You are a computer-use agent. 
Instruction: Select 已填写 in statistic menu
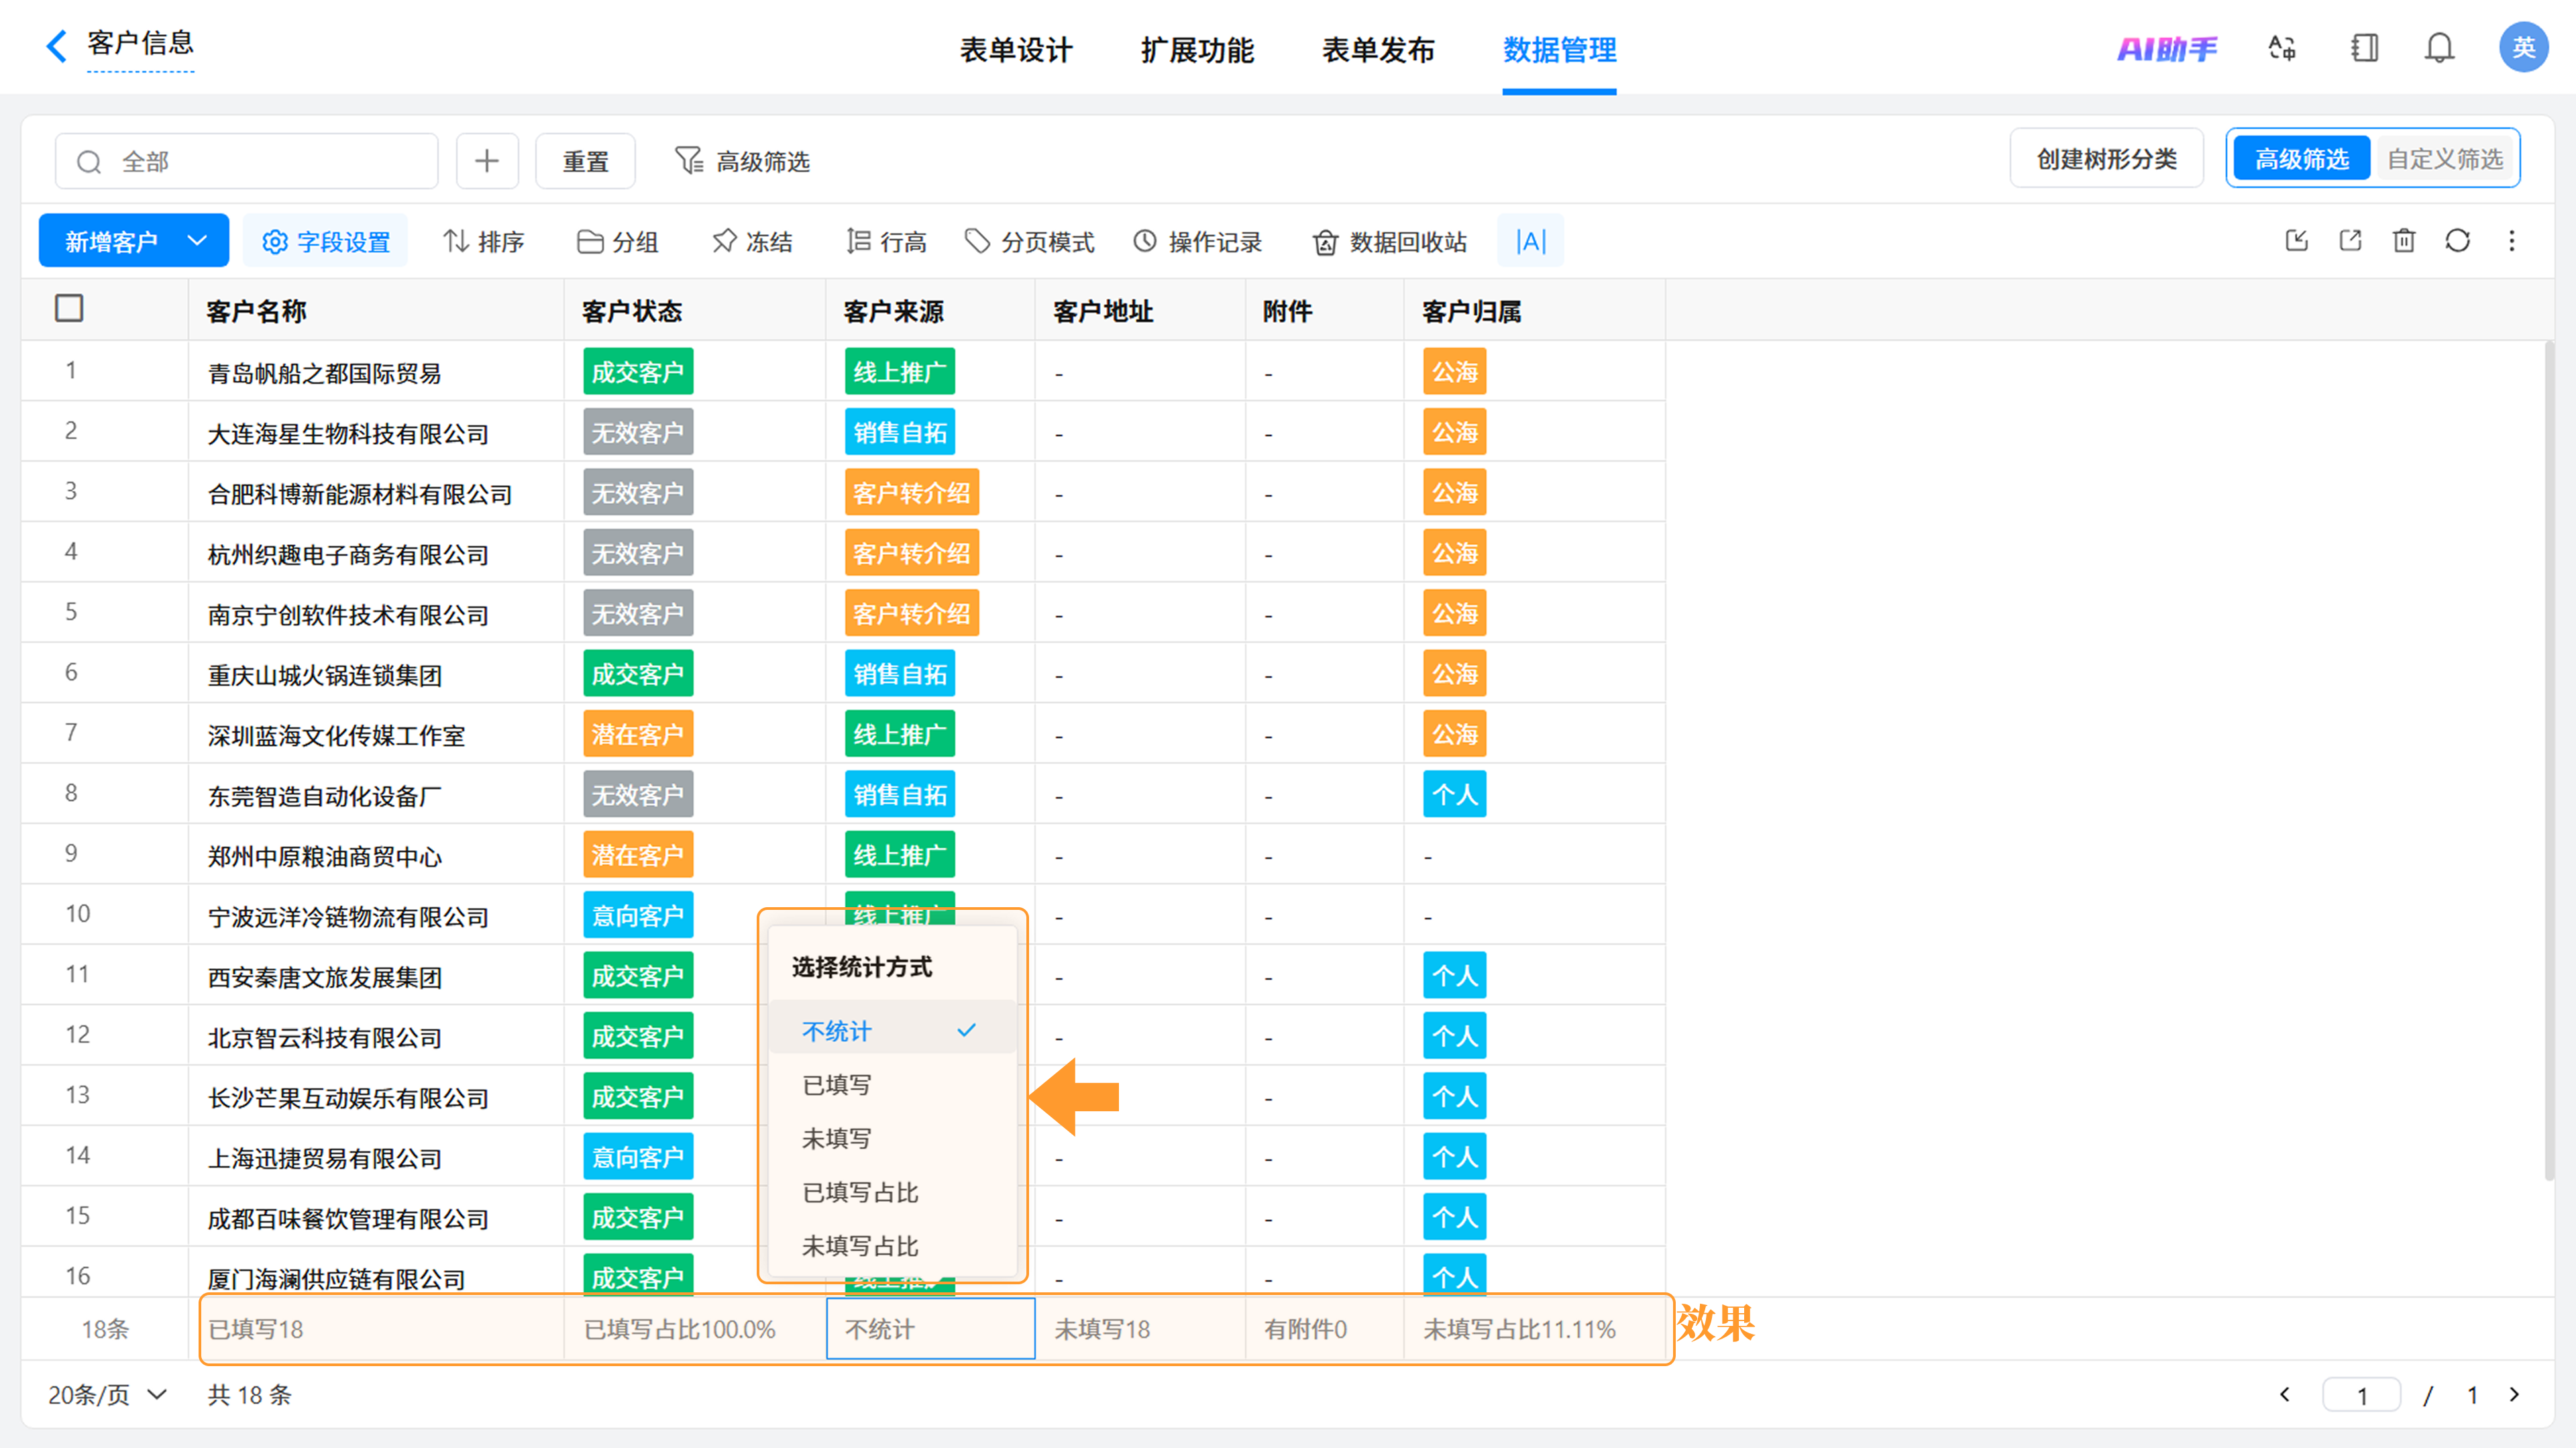[892, 1085]
